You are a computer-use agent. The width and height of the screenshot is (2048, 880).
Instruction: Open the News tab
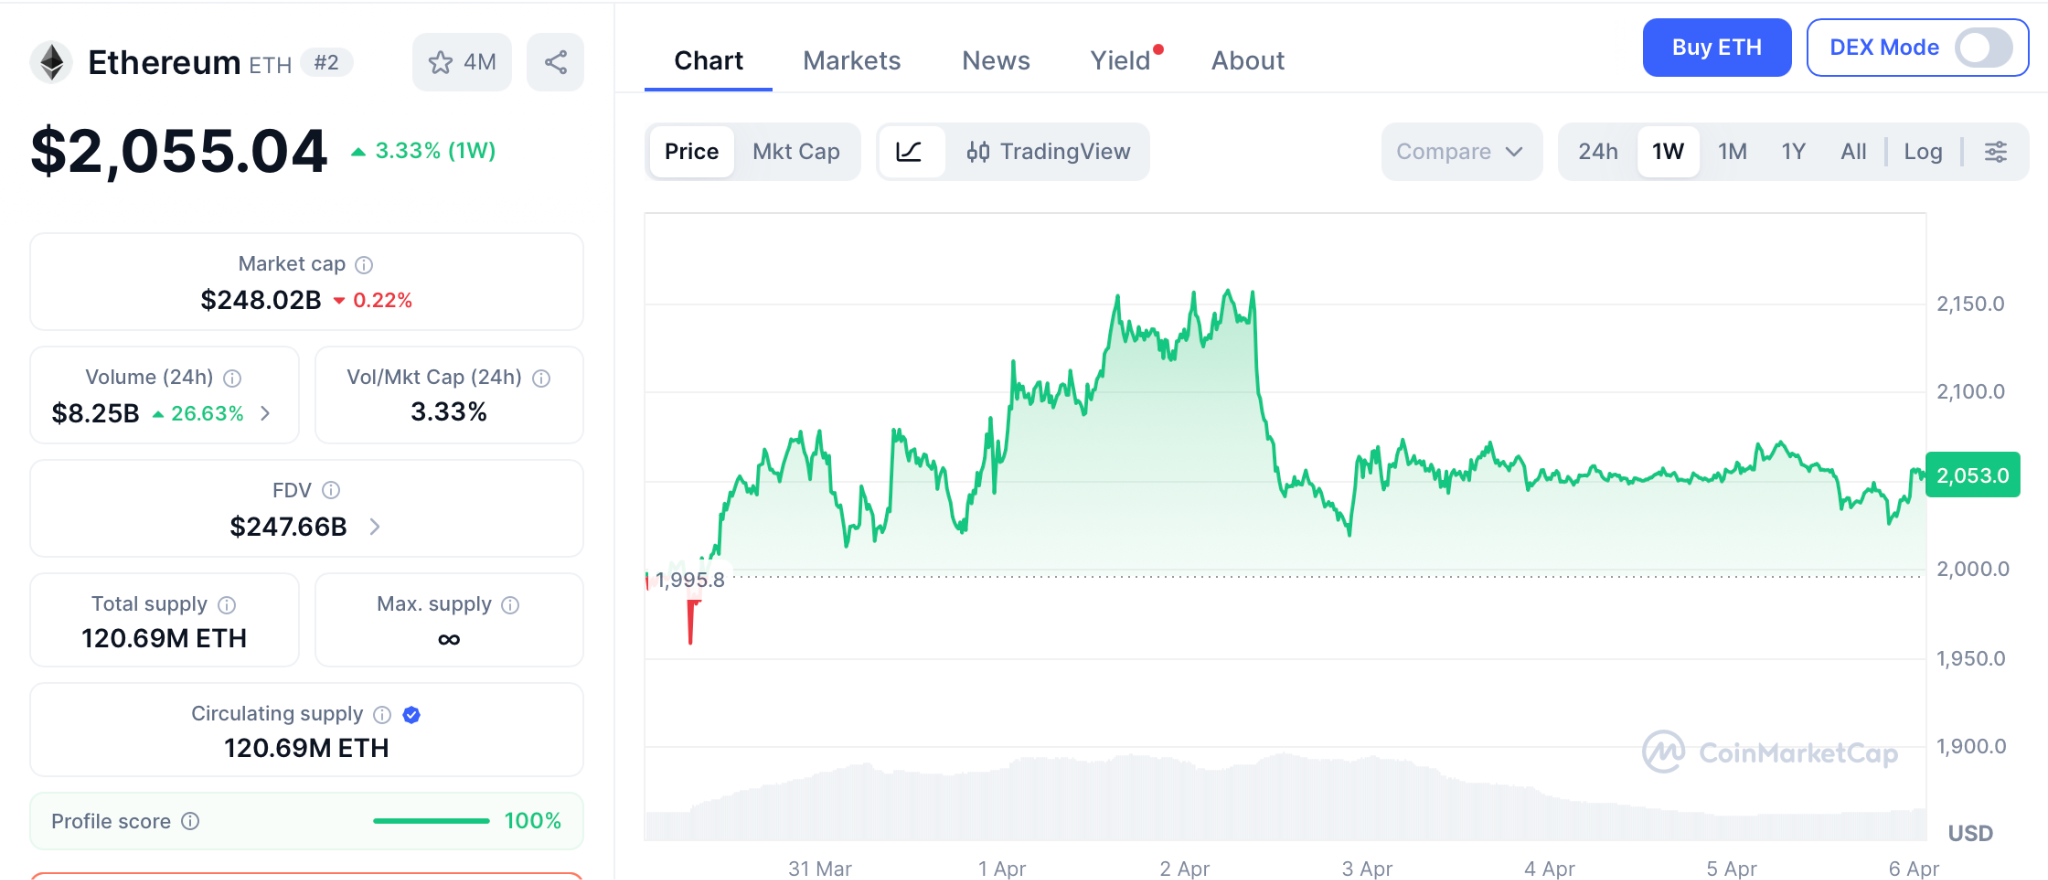[995, 61]
